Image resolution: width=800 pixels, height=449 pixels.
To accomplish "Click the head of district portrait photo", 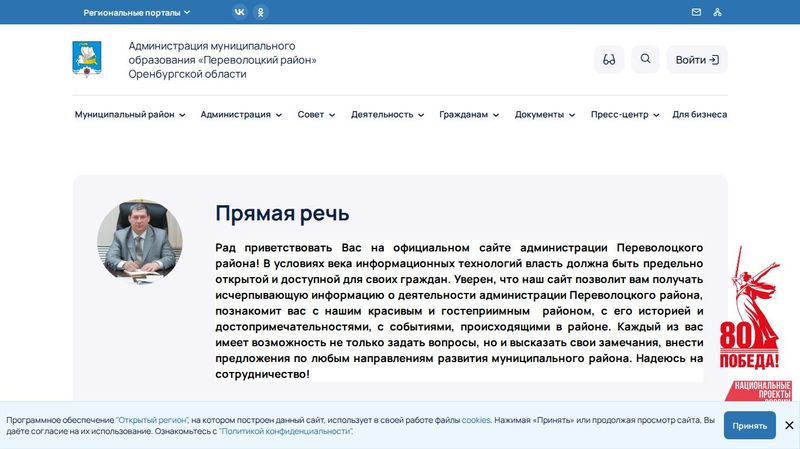I will [x=140, y=240].
